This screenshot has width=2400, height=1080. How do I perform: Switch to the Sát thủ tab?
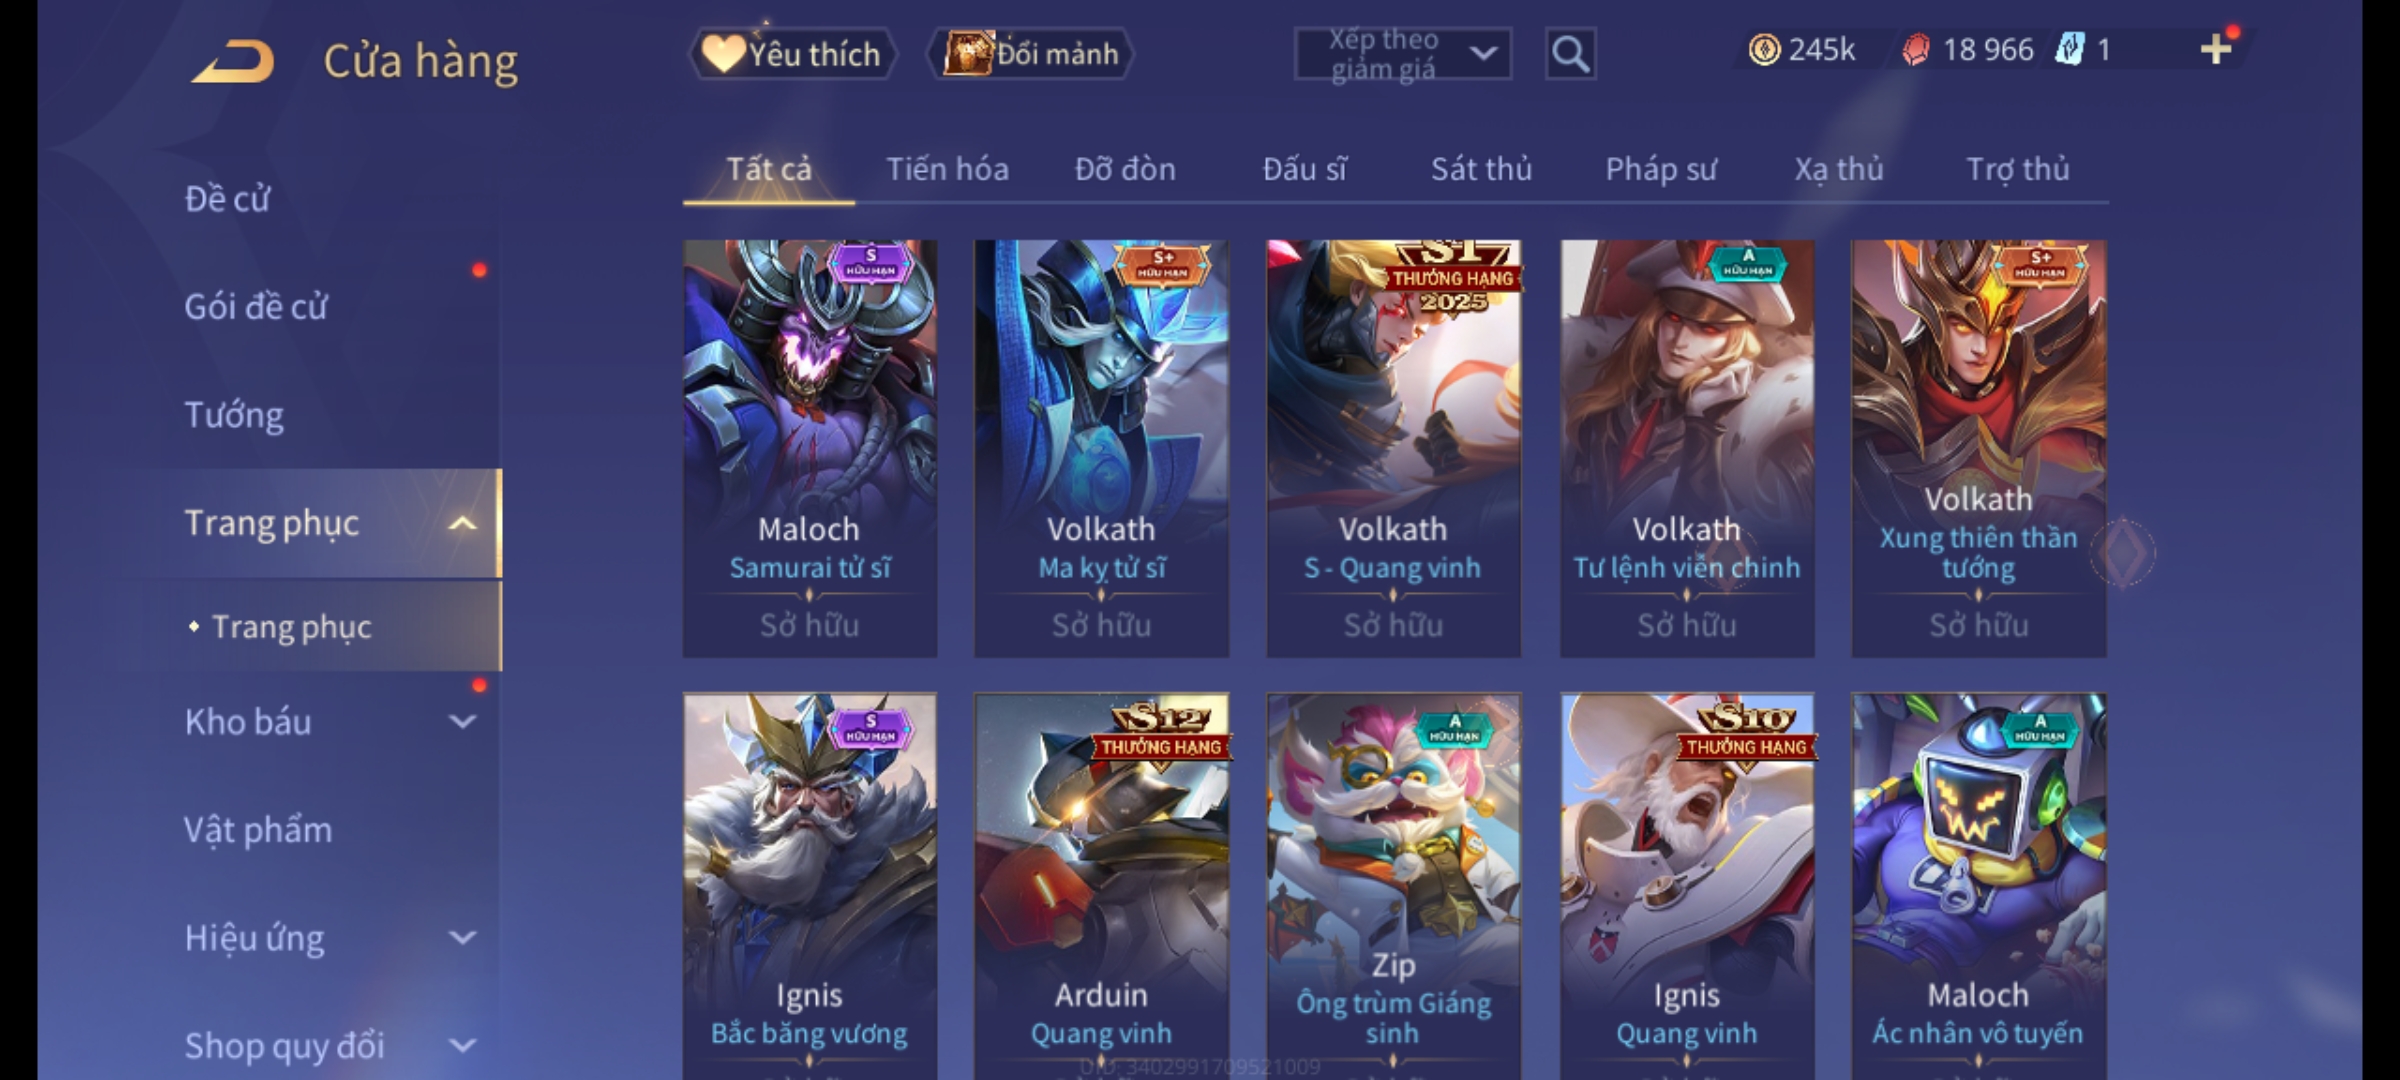(x=1481, y=169)
